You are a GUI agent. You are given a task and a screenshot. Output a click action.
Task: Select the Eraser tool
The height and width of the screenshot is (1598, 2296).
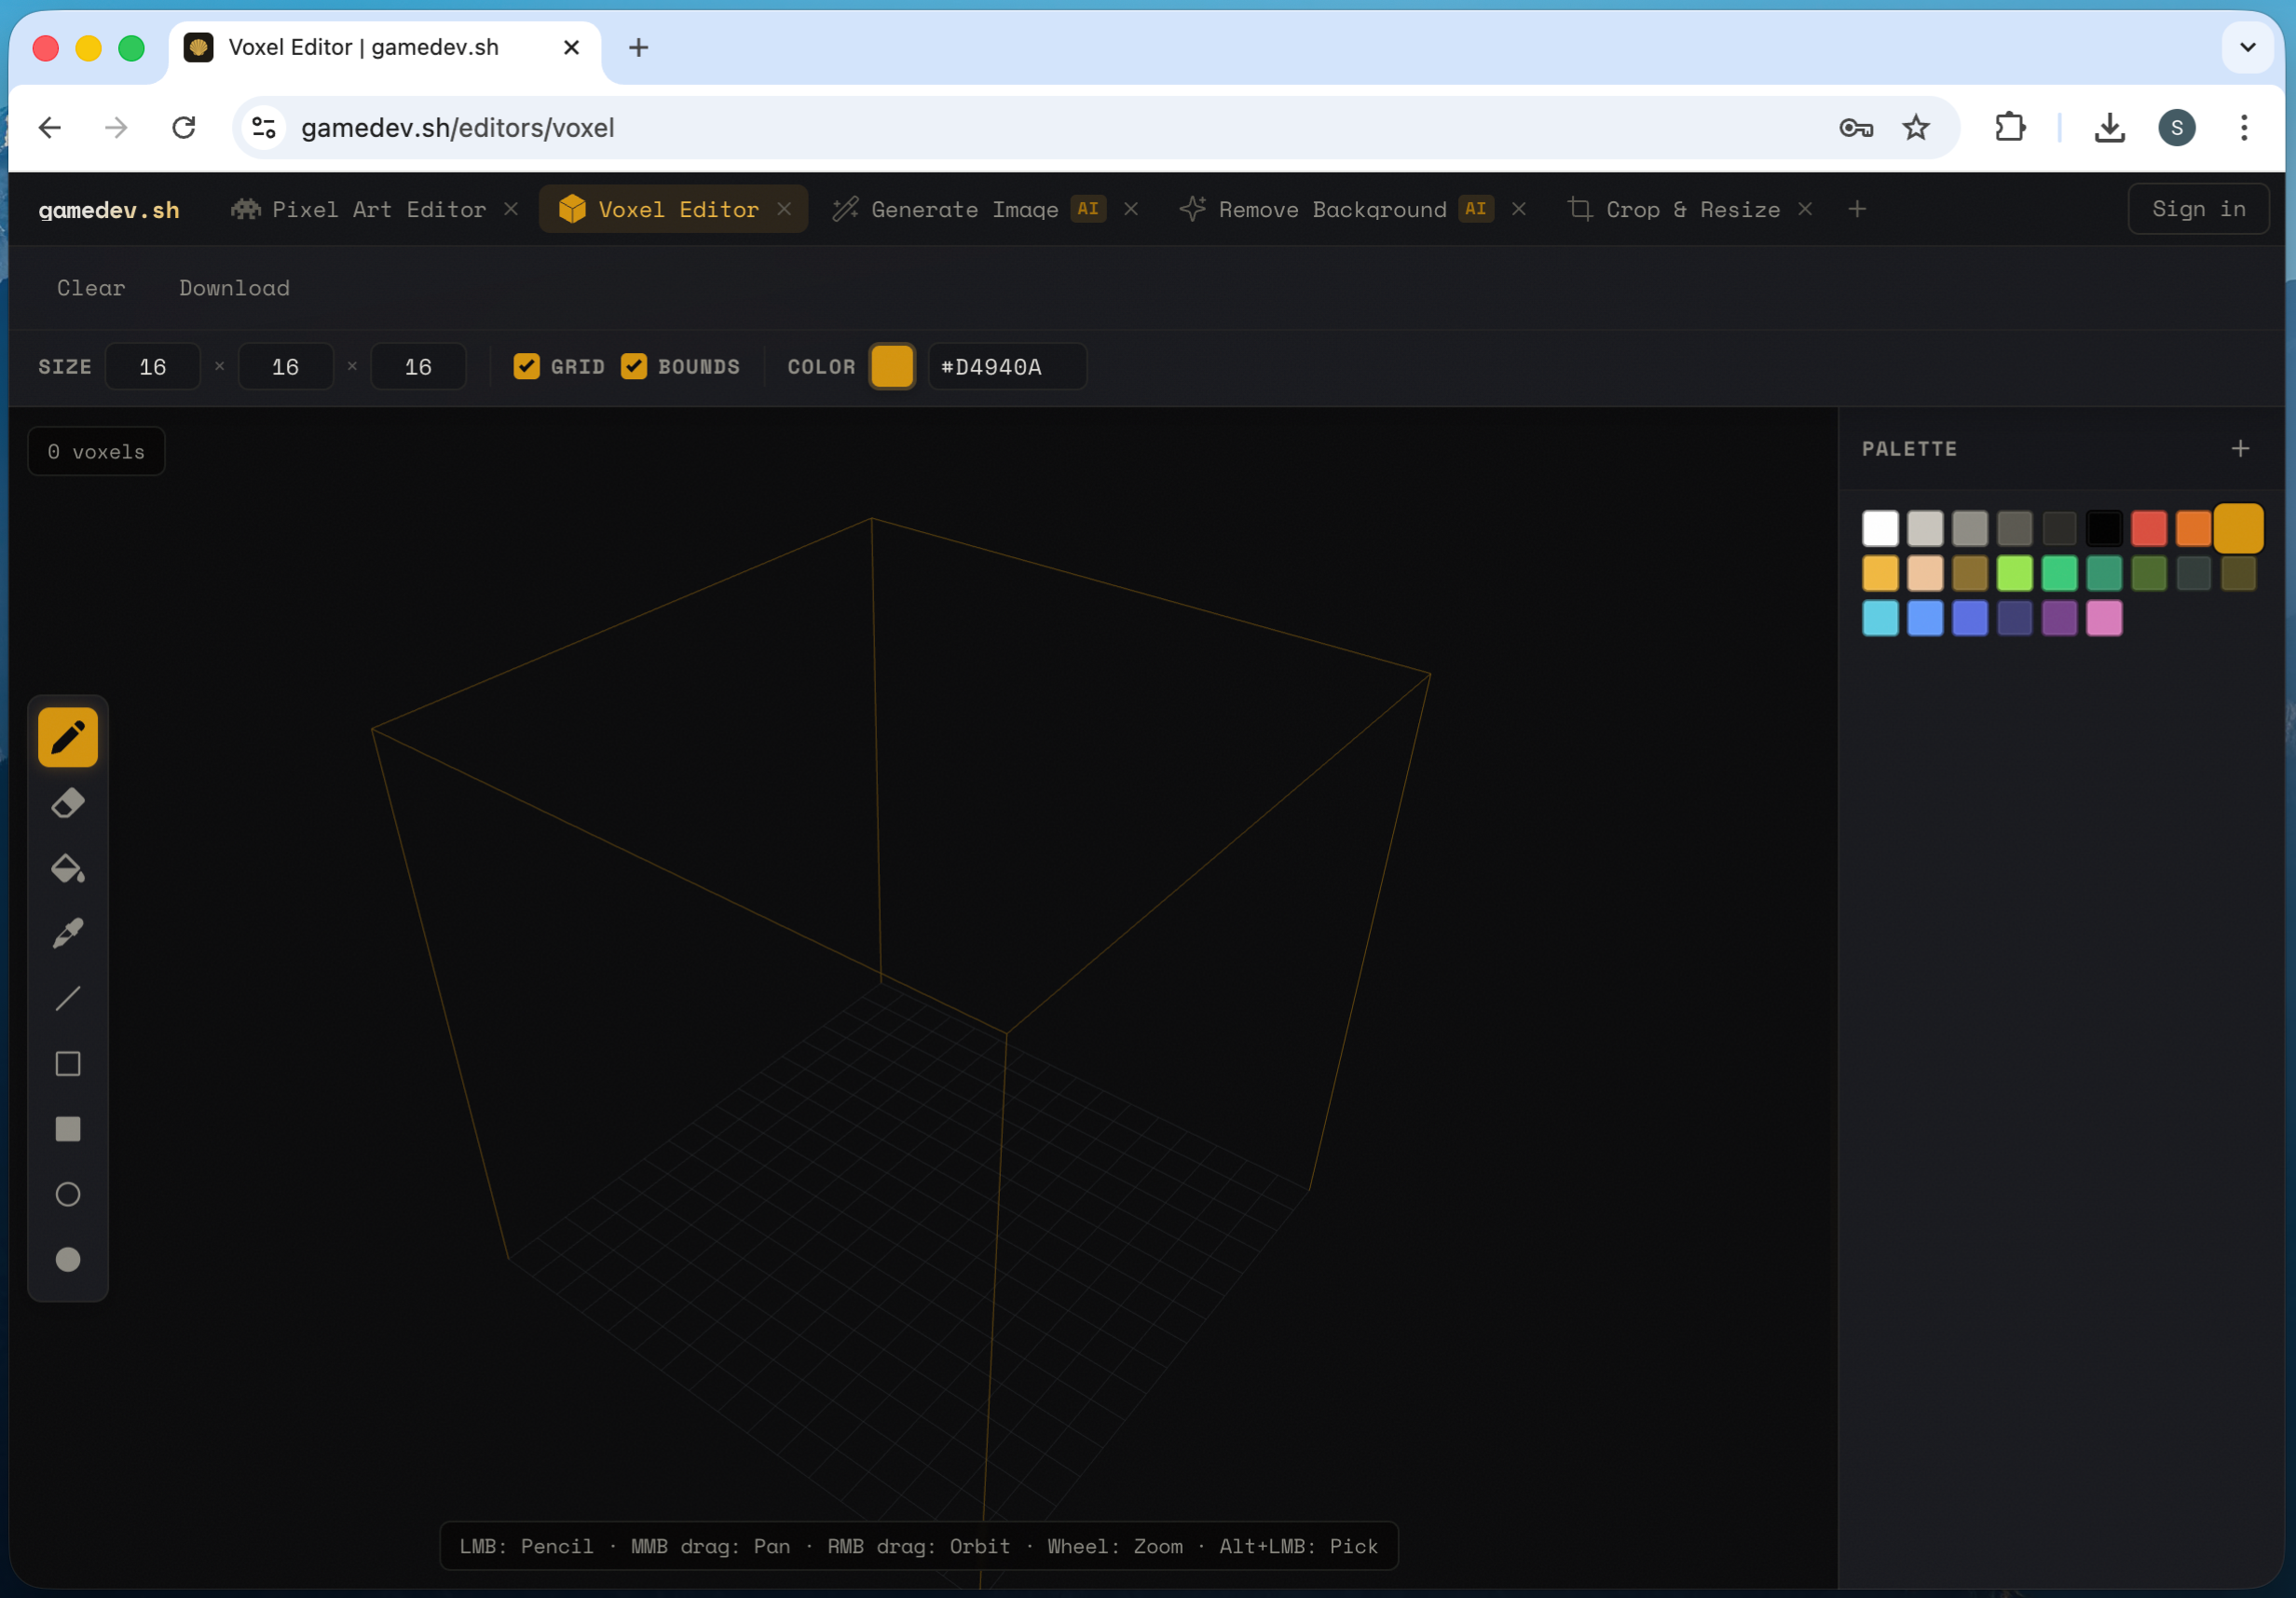click(67, 803)
